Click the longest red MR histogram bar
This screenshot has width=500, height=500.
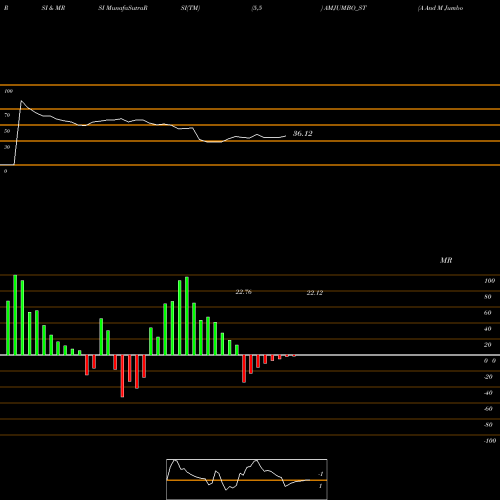coord(122,376)
